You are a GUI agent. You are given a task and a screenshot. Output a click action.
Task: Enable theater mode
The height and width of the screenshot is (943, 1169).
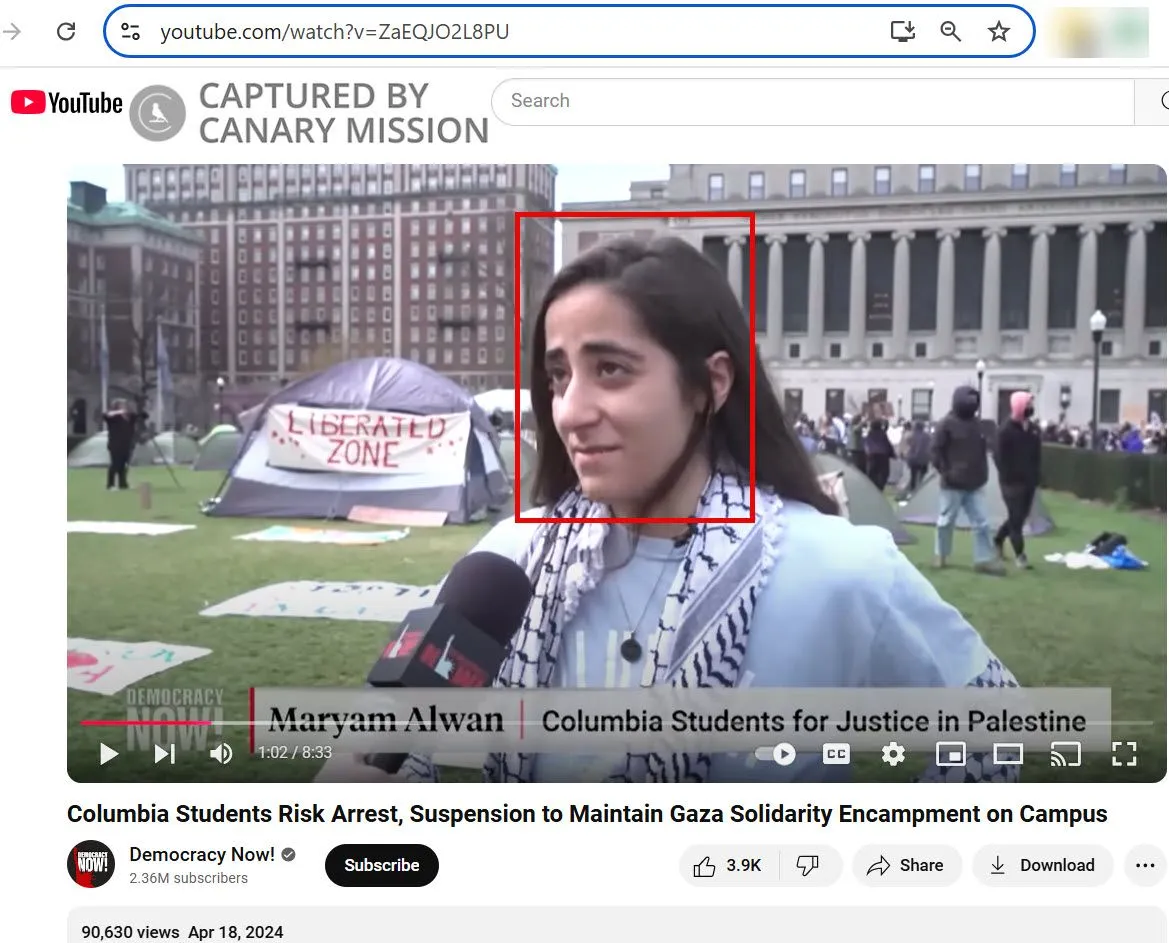point(1008,754)
